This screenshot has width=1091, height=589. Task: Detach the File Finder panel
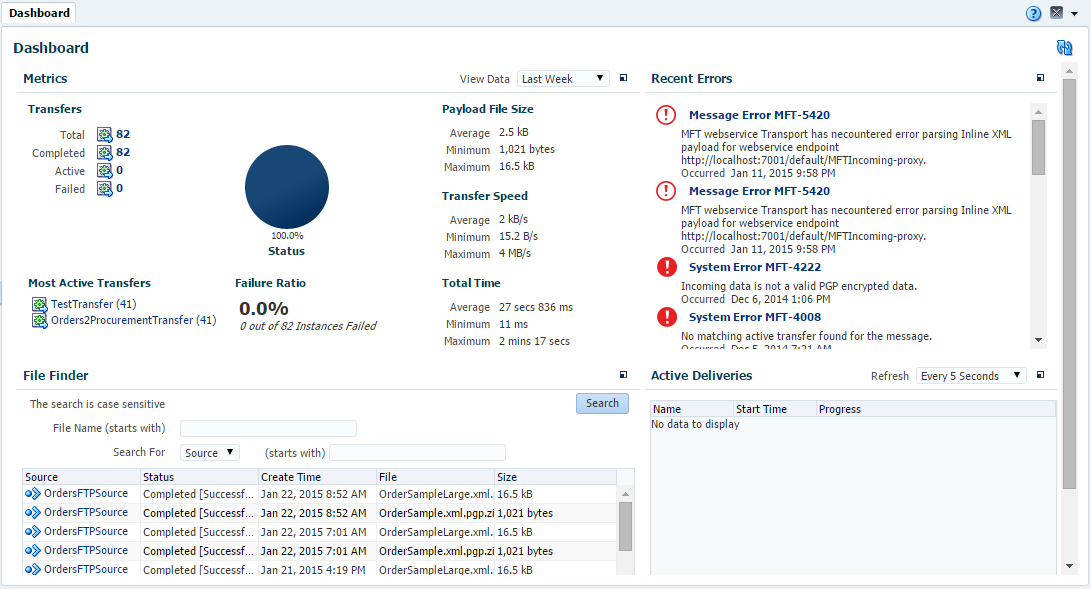click(x=623, y=374)
